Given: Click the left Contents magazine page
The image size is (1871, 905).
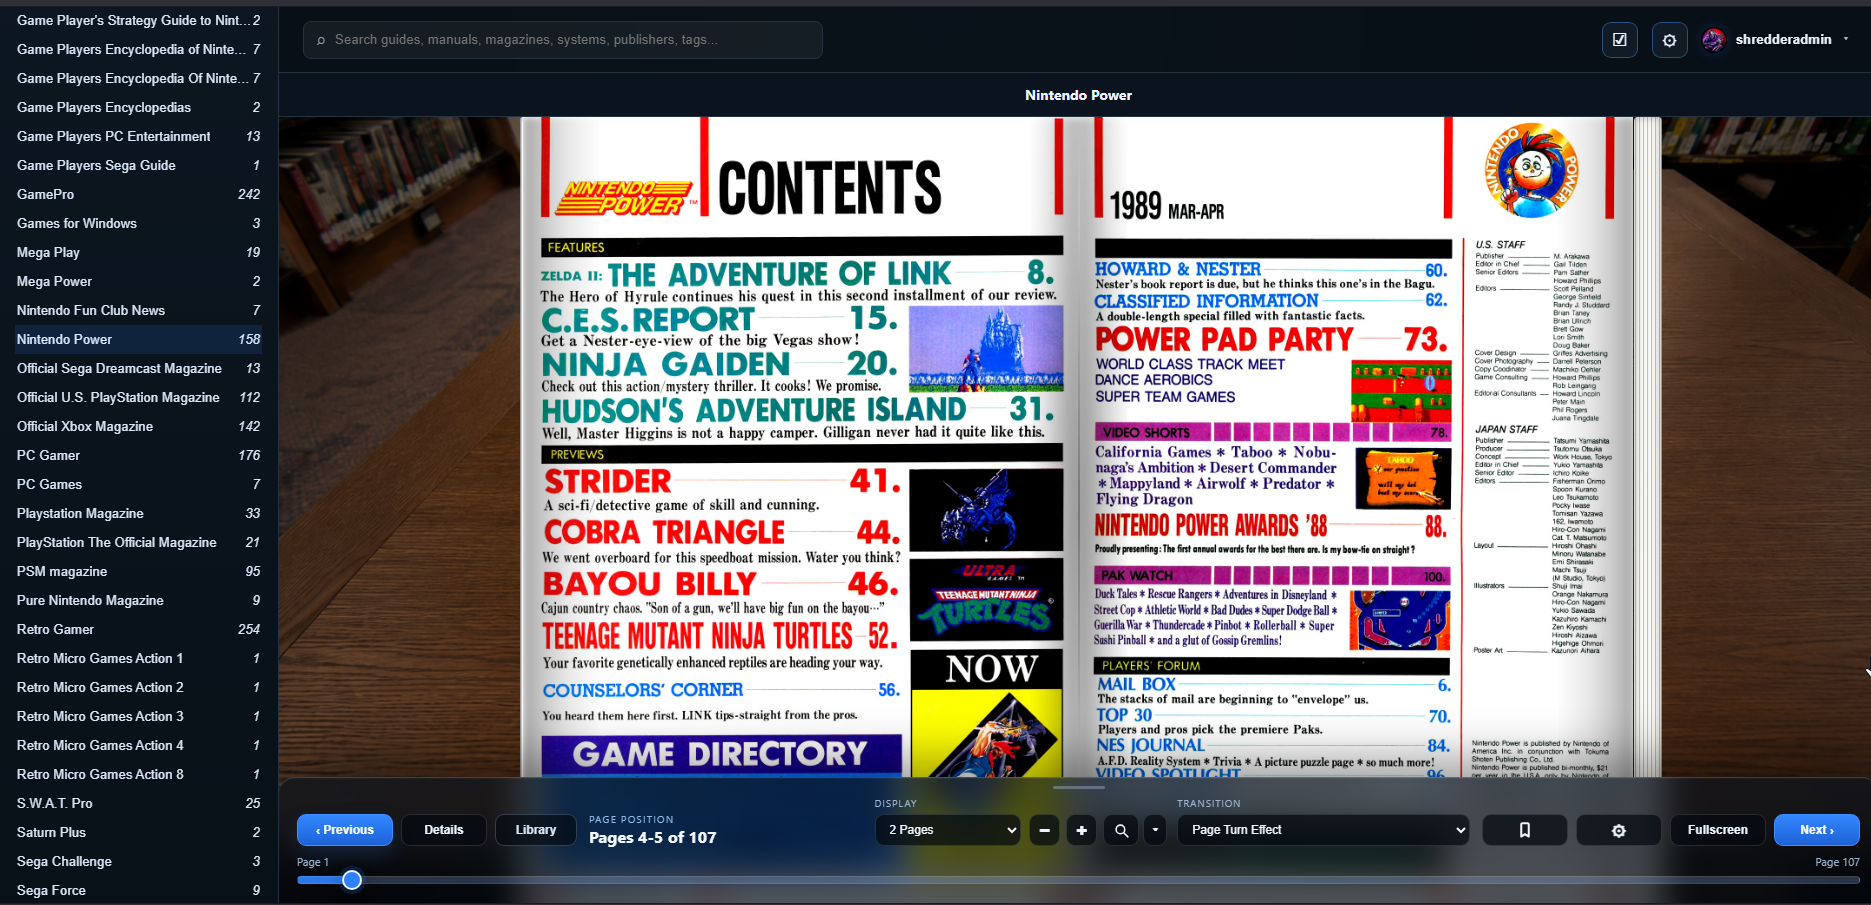Looking at the screenshot, I should pyautogui.click(x=800, y=447).
